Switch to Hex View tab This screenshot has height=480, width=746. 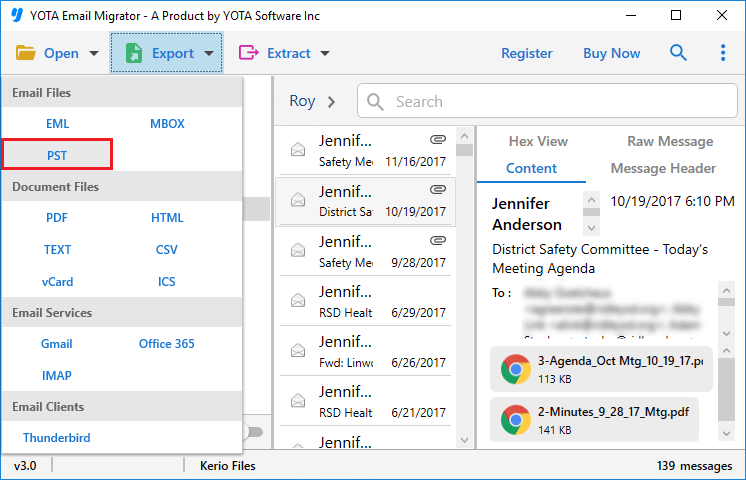[x=538, y=141]
